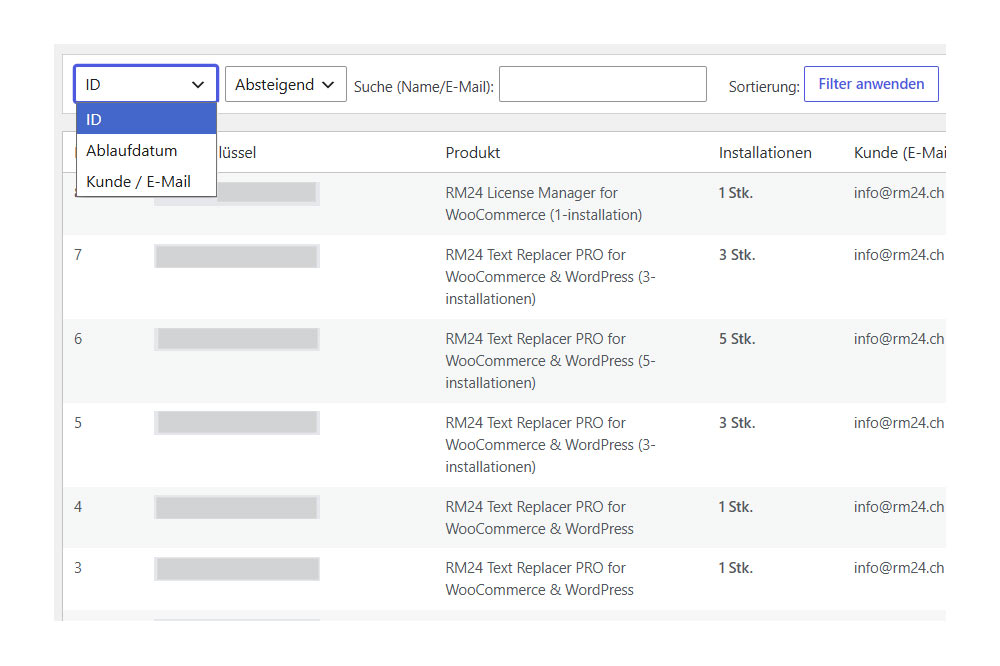Choose the highlighted ID option in the list
Viewport: 1000px width, 666px height.
(146, 119)
